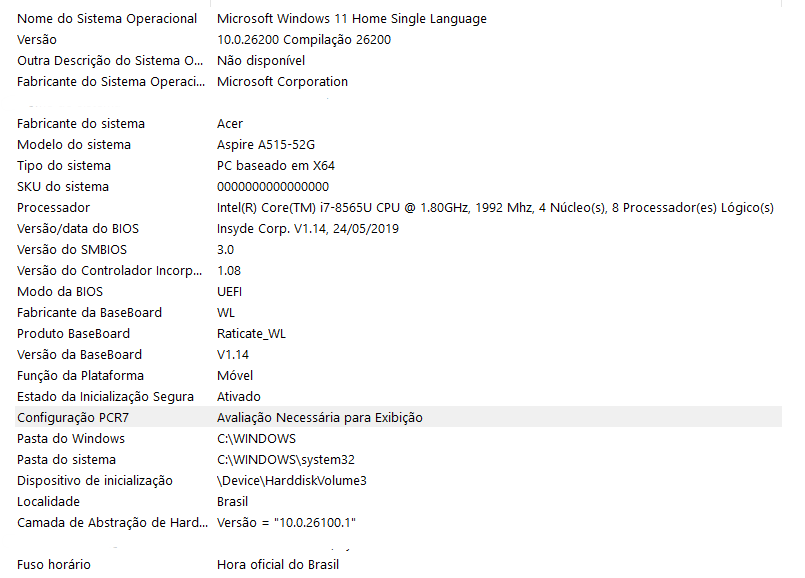Select 'Camada de Abstração de Hard...' label
Viewport: 805px width, 578px height.
tap(112, 524)
